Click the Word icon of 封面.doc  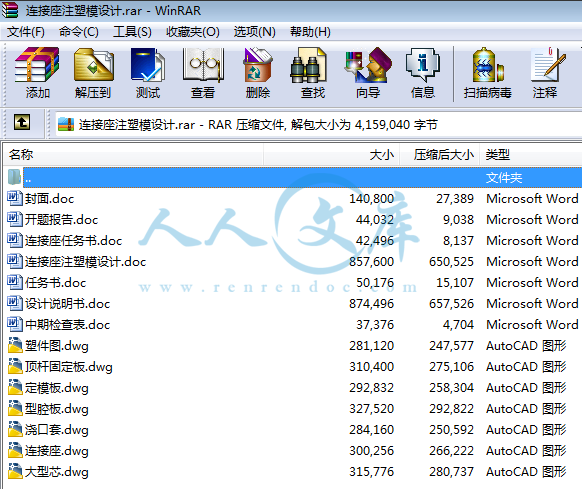[x=14, y=198]
